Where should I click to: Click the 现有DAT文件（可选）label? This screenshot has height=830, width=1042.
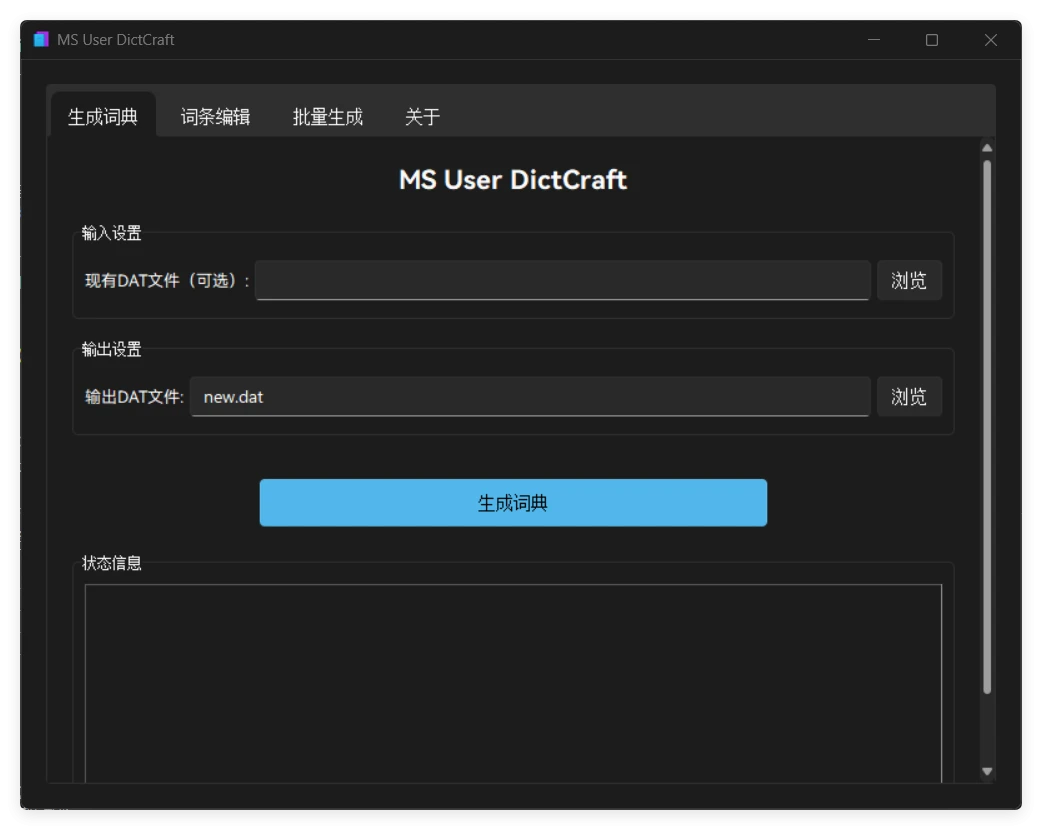tap(167, 280)
